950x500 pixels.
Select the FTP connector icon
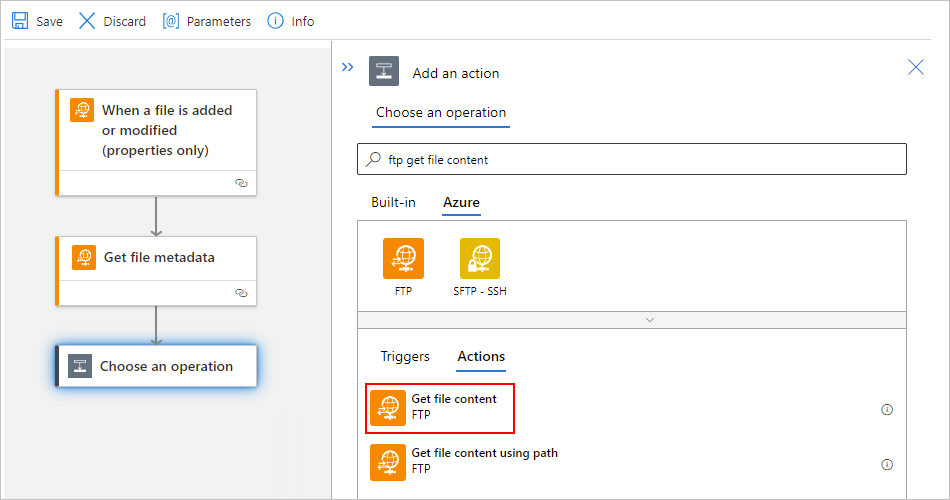coord(403,258)
